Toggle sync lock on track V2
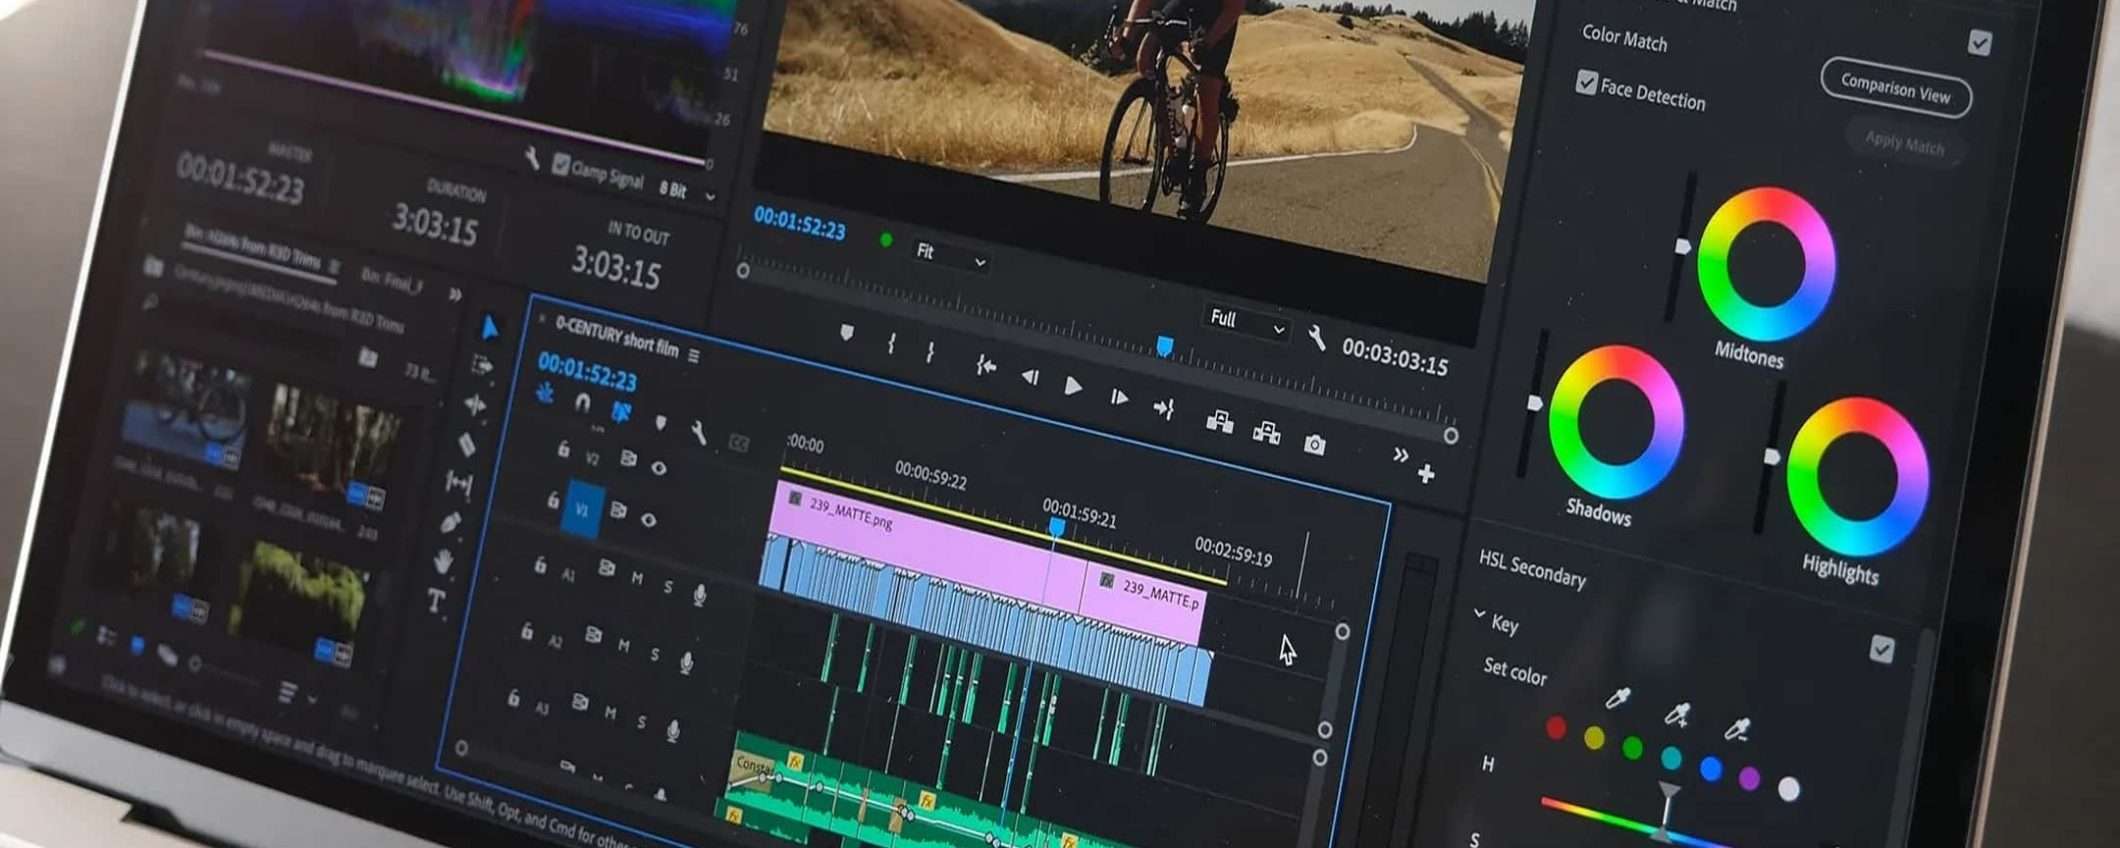Screen dimensions: 2120x848 [628, 458]
